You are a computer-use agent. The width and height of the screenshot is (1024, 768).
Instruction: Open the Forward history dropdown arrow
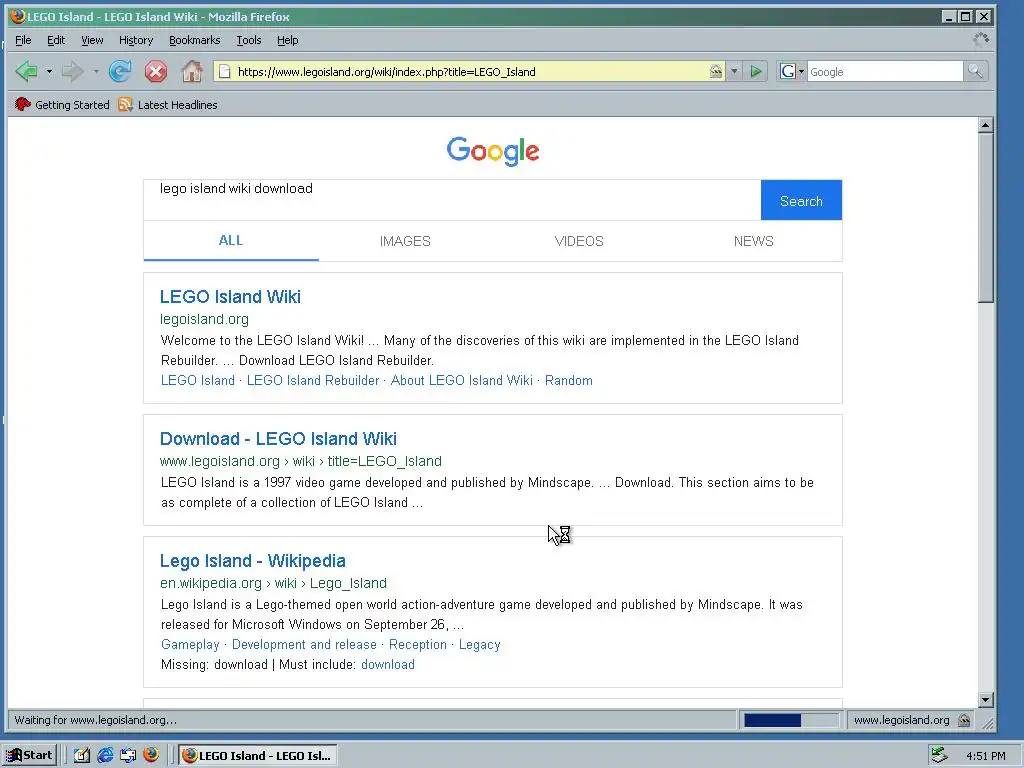[x=95, y=71]
